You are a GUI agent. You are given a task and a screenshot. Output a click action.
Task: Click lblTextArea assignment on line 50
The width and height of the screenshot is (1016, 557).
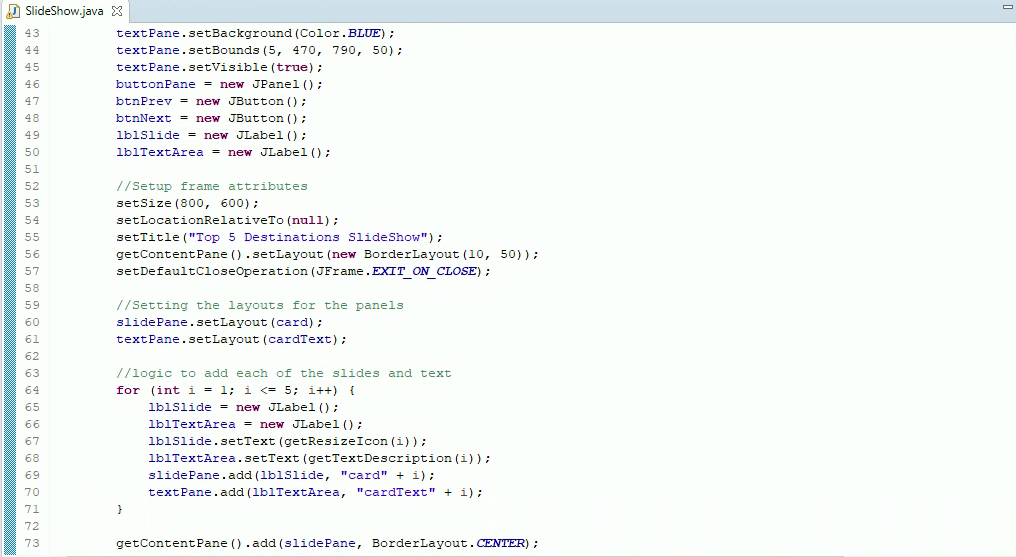[223, 152]
